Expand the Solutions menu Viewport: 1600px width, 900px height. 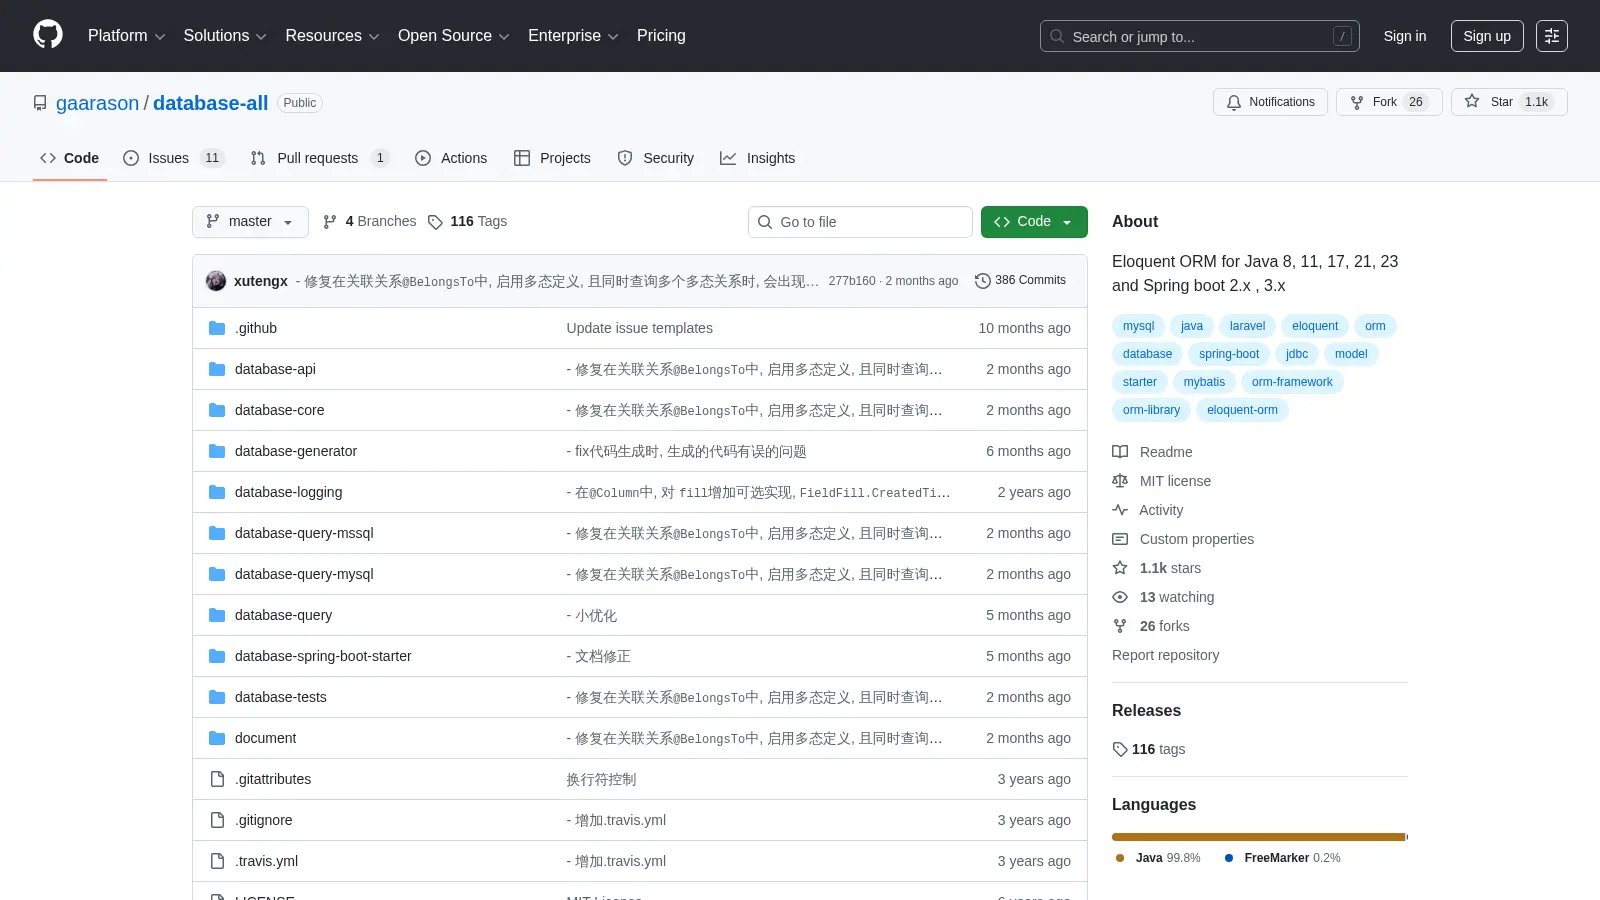coord(225,36)
